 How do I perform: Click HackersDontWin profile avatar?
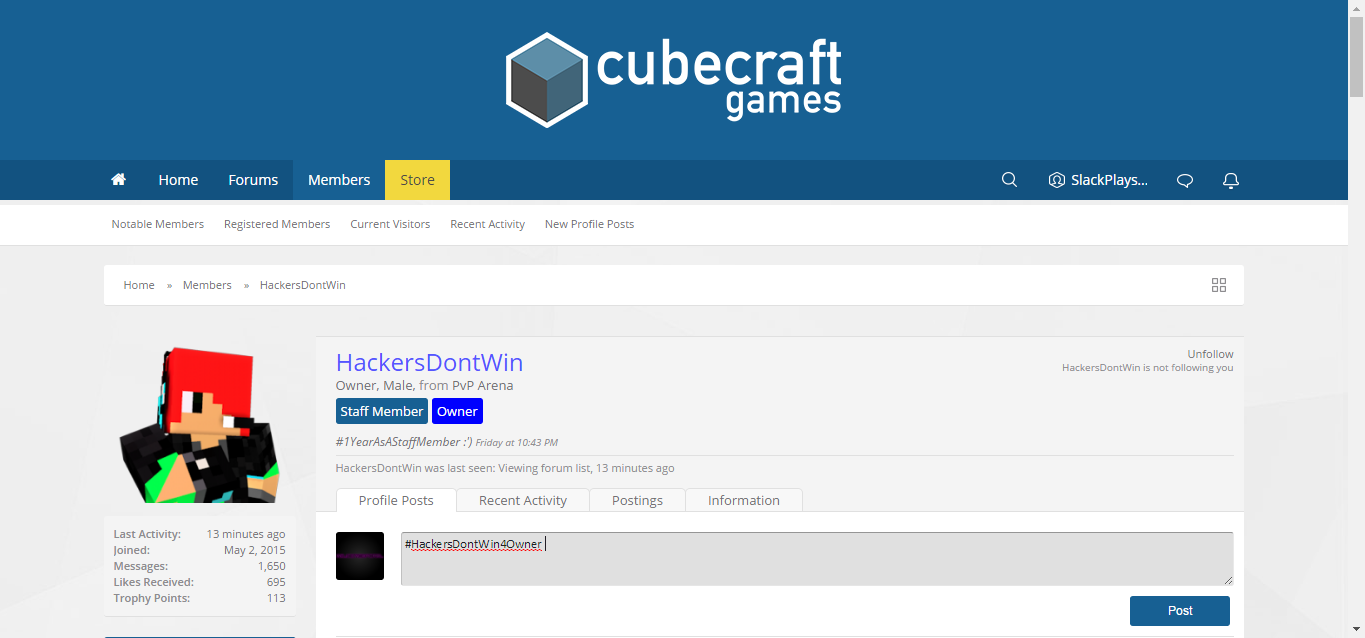(200, 424)
